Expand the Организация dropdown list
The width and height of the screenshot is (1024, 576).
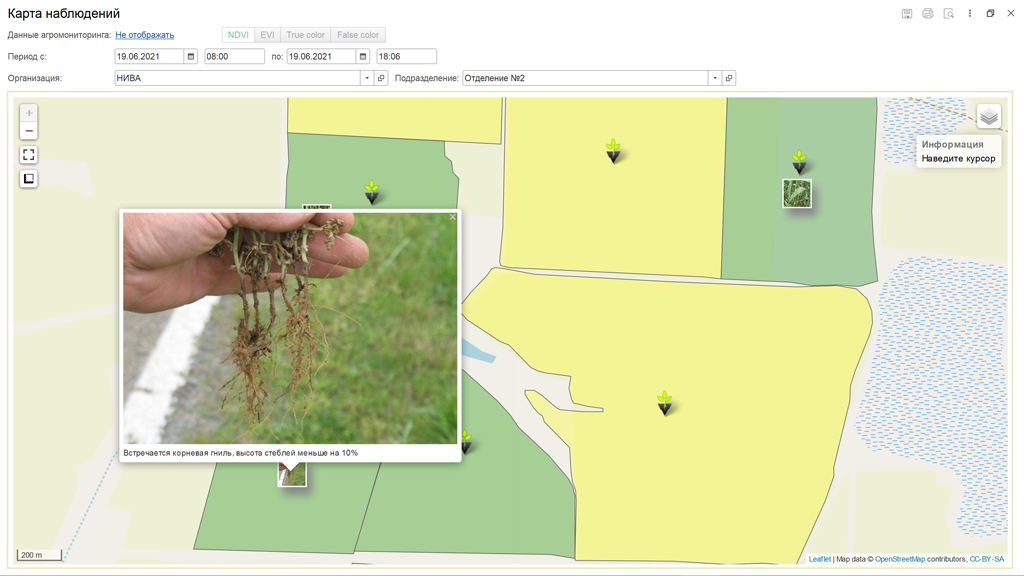pyautogui.click(x=367, y=78)
